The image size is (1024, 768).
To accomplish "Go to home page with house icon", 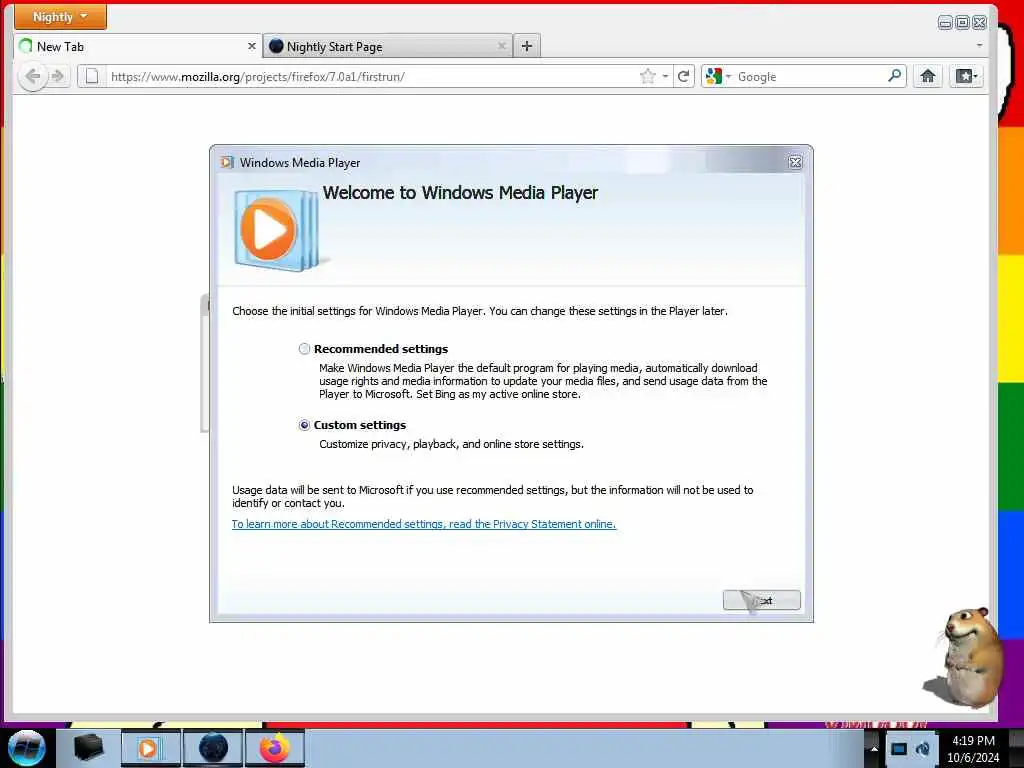I will tap(927, 76).
